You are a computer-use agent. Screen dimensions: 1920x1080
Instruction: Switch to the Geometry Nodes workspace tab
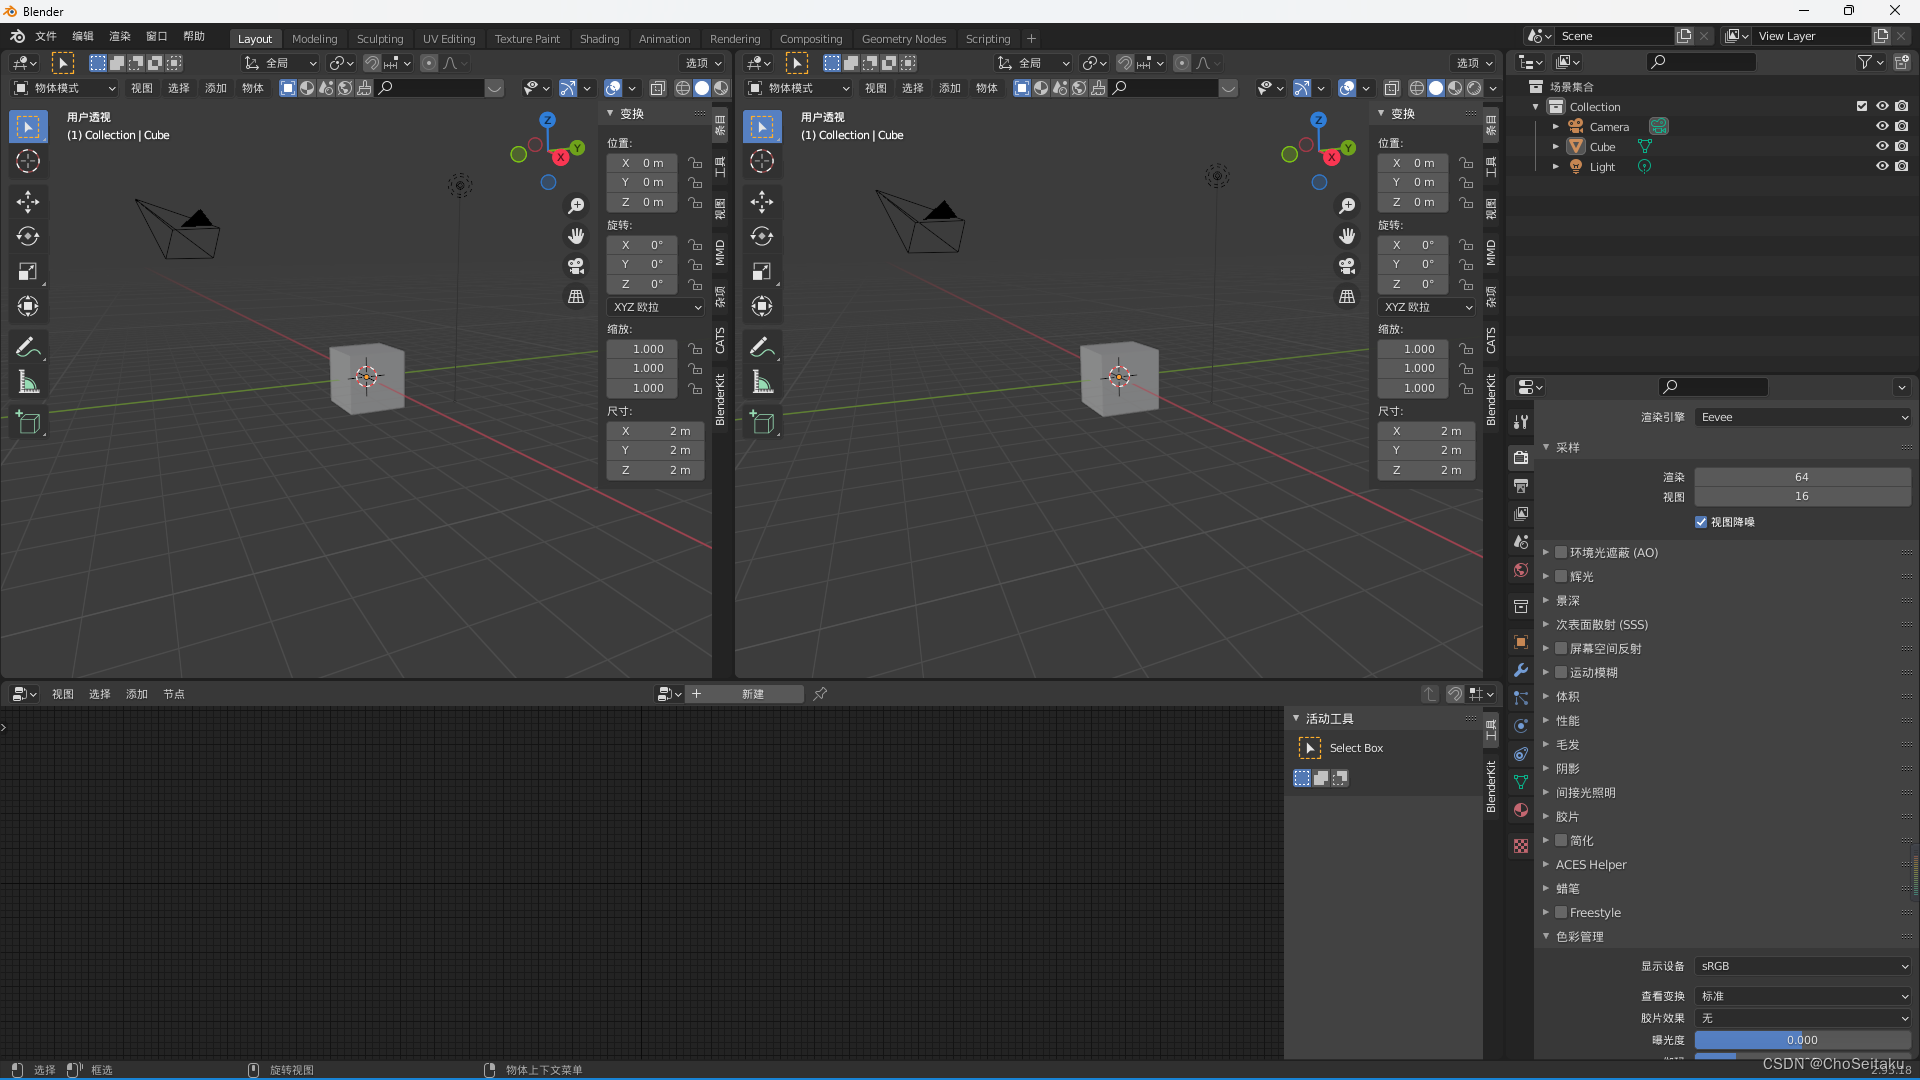click(903, 39)
